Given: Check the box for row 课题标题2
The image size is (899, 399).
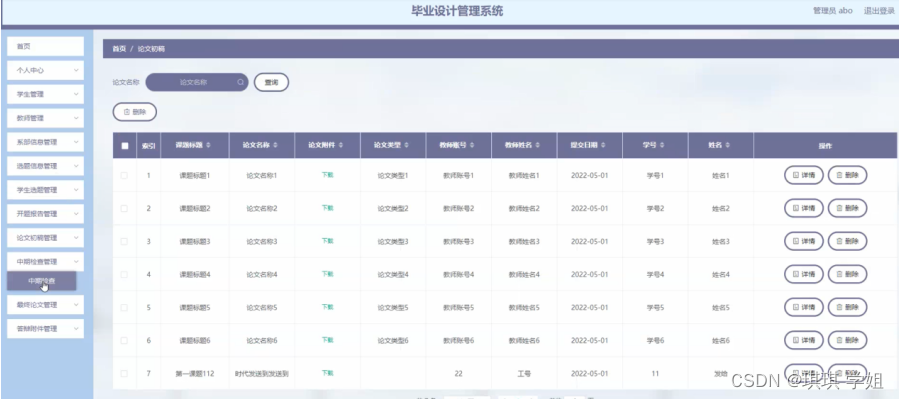Looking at the screenshot, I should point(124,208).
